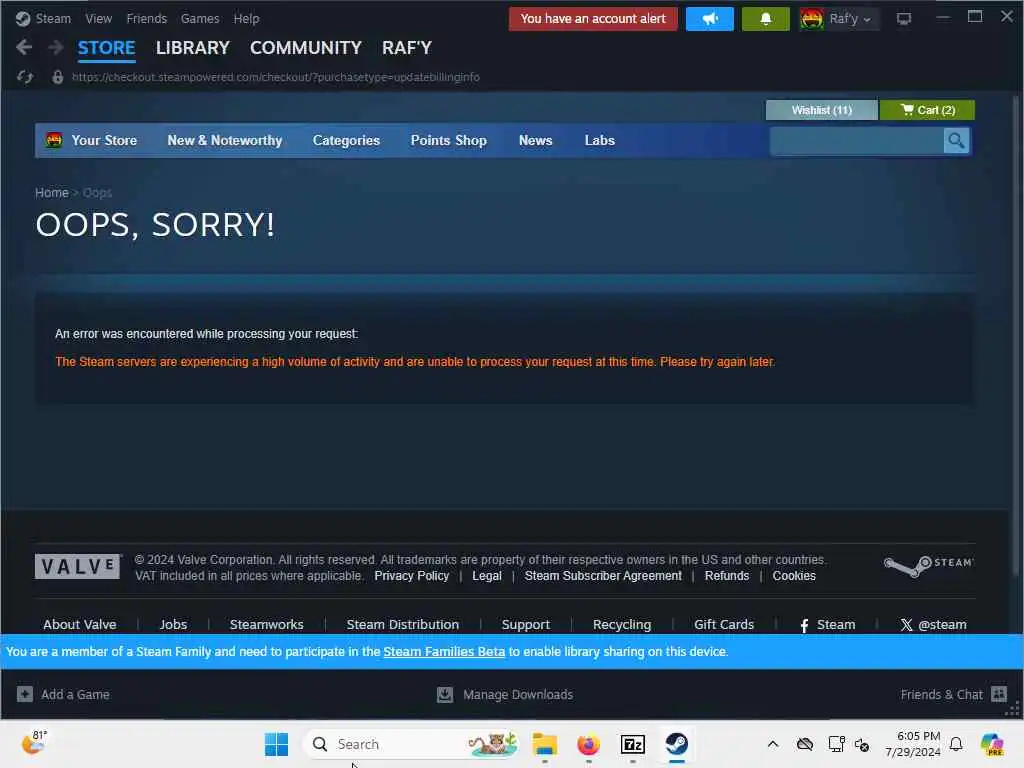Open 7-Zip from the taskbar

click(632, 744)
